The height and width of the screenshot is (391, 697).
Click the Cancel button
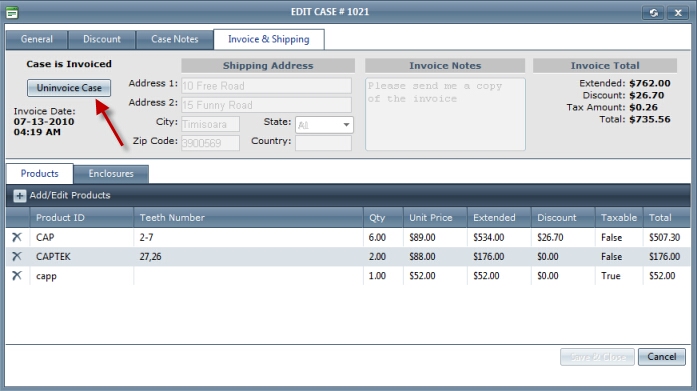point(661,357)
